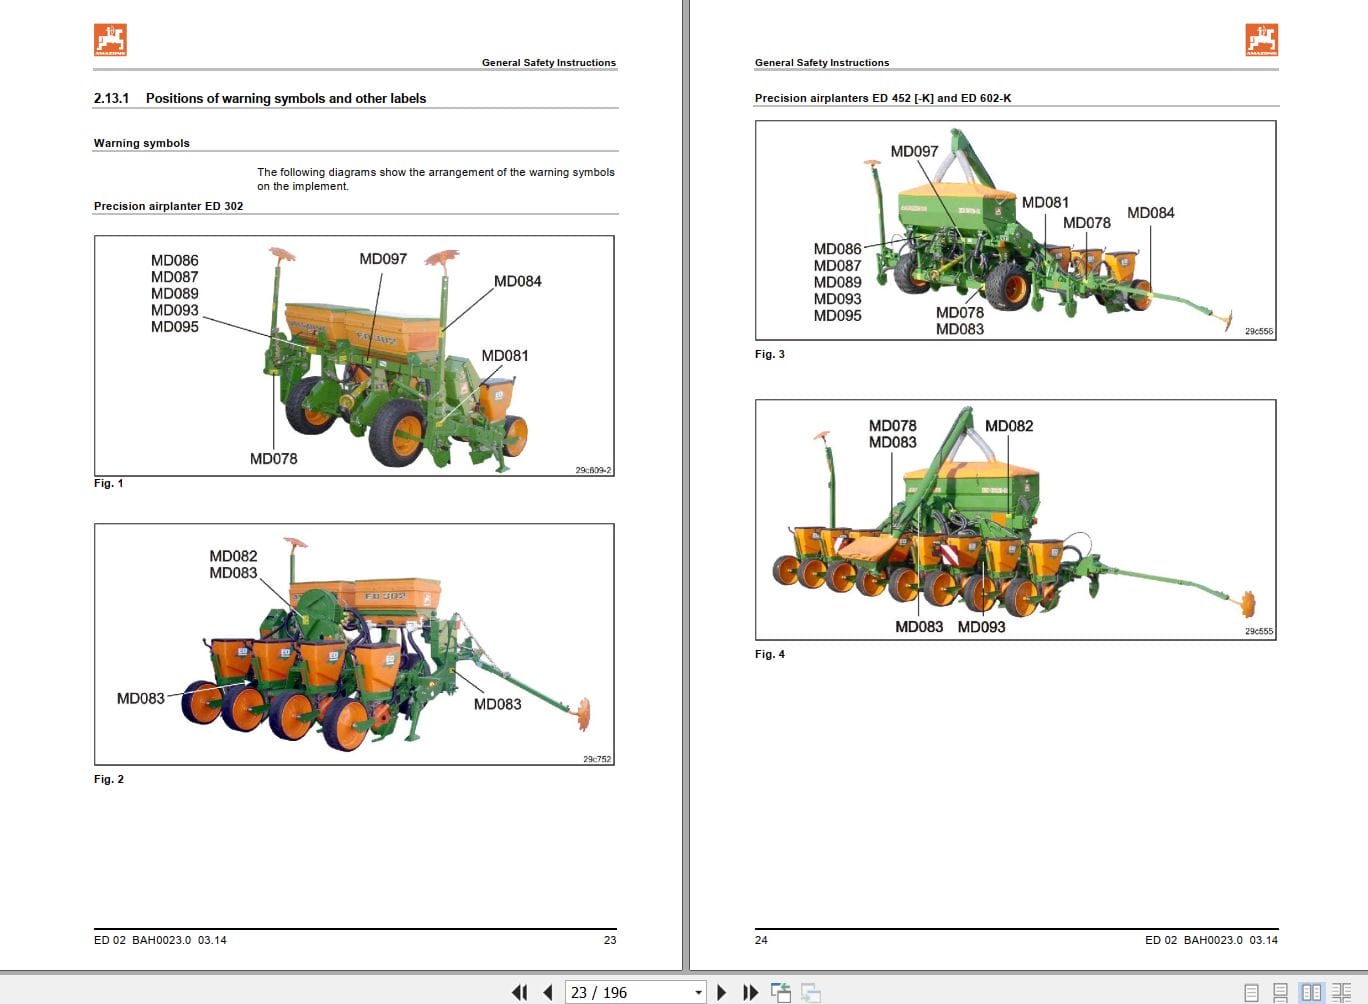The image size is (1368, 1004).
Task: Click the Amazone logo on left page
Action: pos(110,40)
